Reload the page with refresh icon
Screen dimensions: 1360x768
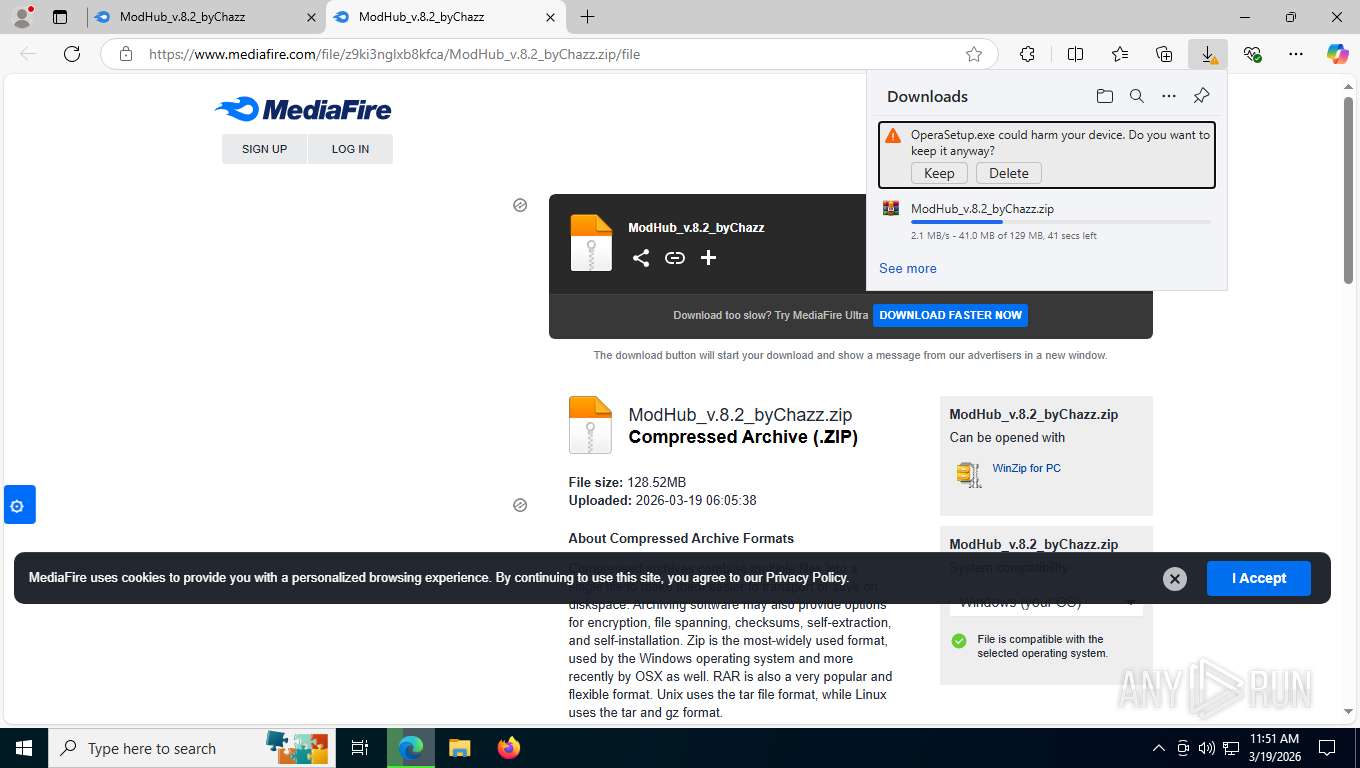pos(72,54)
